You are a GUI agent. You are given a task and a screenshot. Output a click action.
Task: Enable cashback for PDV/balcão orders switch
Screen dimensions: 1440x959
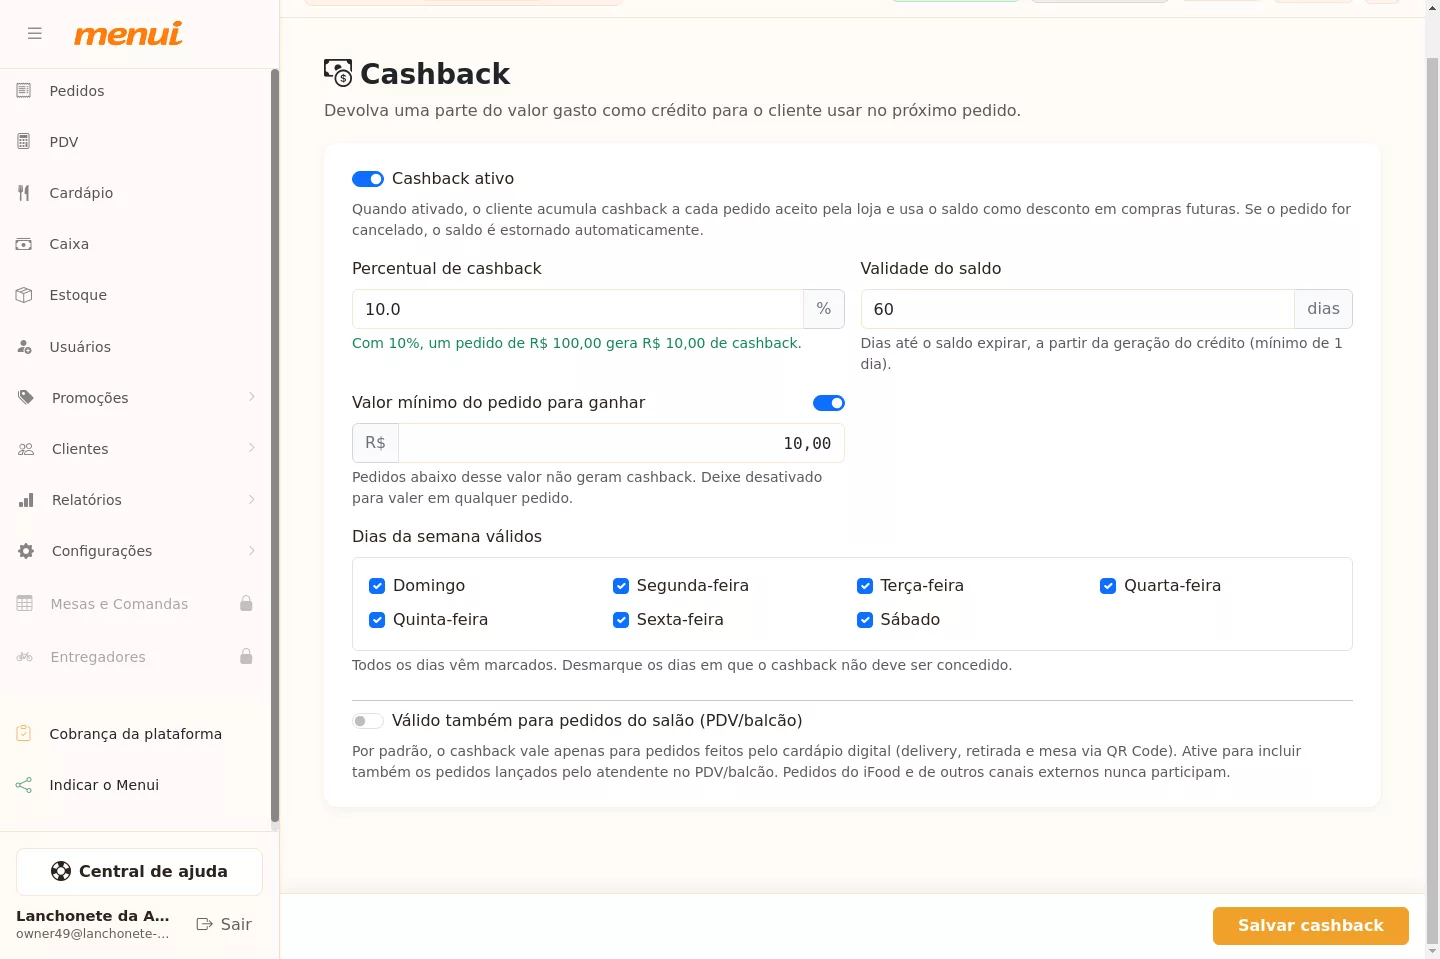tap(368, 721)
